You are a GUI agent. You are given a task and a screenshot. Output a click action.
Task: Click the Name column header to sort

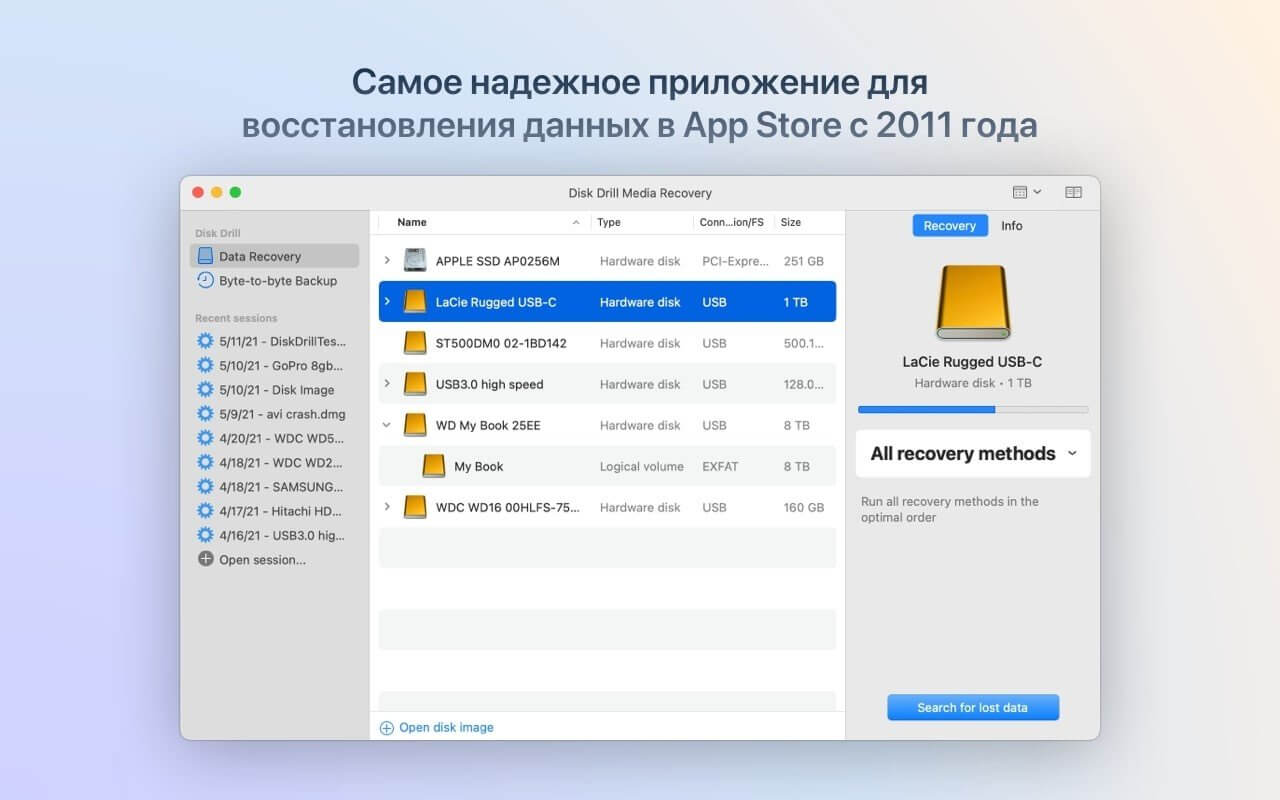(410, 222)
